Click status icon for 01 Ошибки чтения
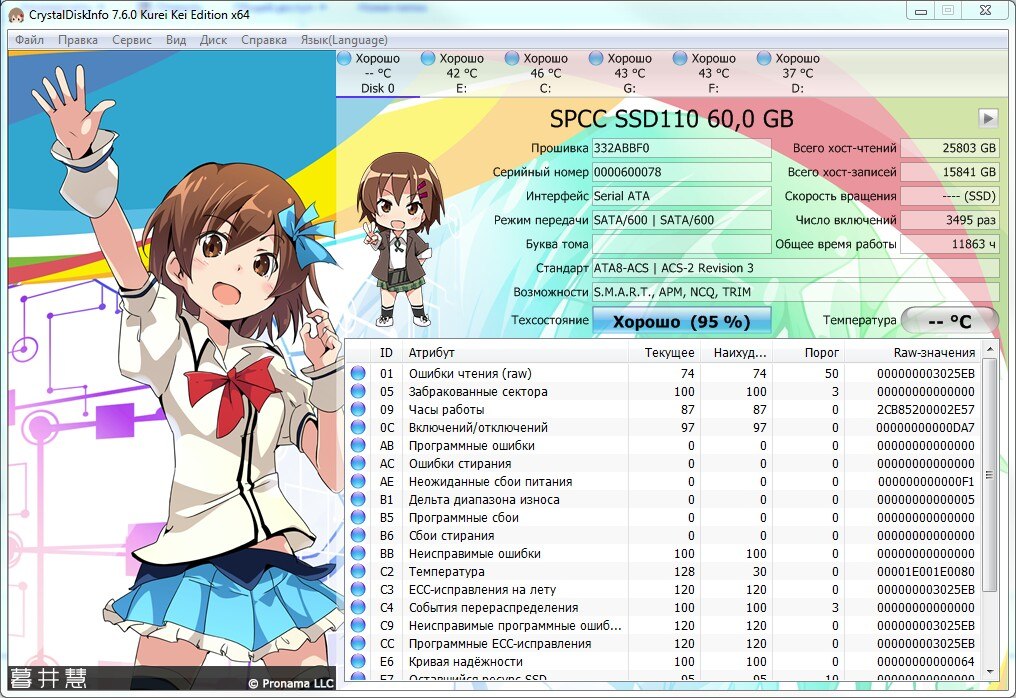This screenshot has width=1016, height=698. tap(358, 373)
